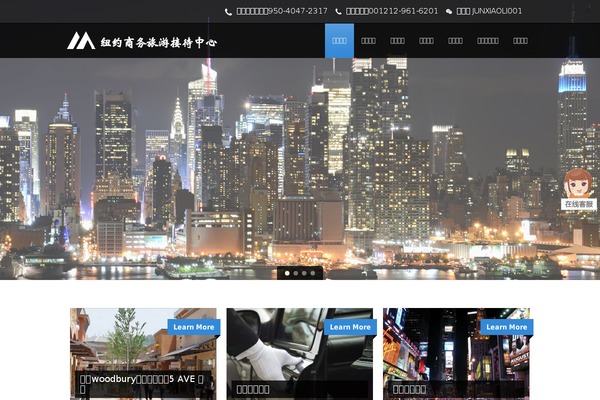Viewport: 600px width, 400px height.
Task: Click the cartoon girl customer service avatar
Action: pyautogui.click(x=578, y=183)
